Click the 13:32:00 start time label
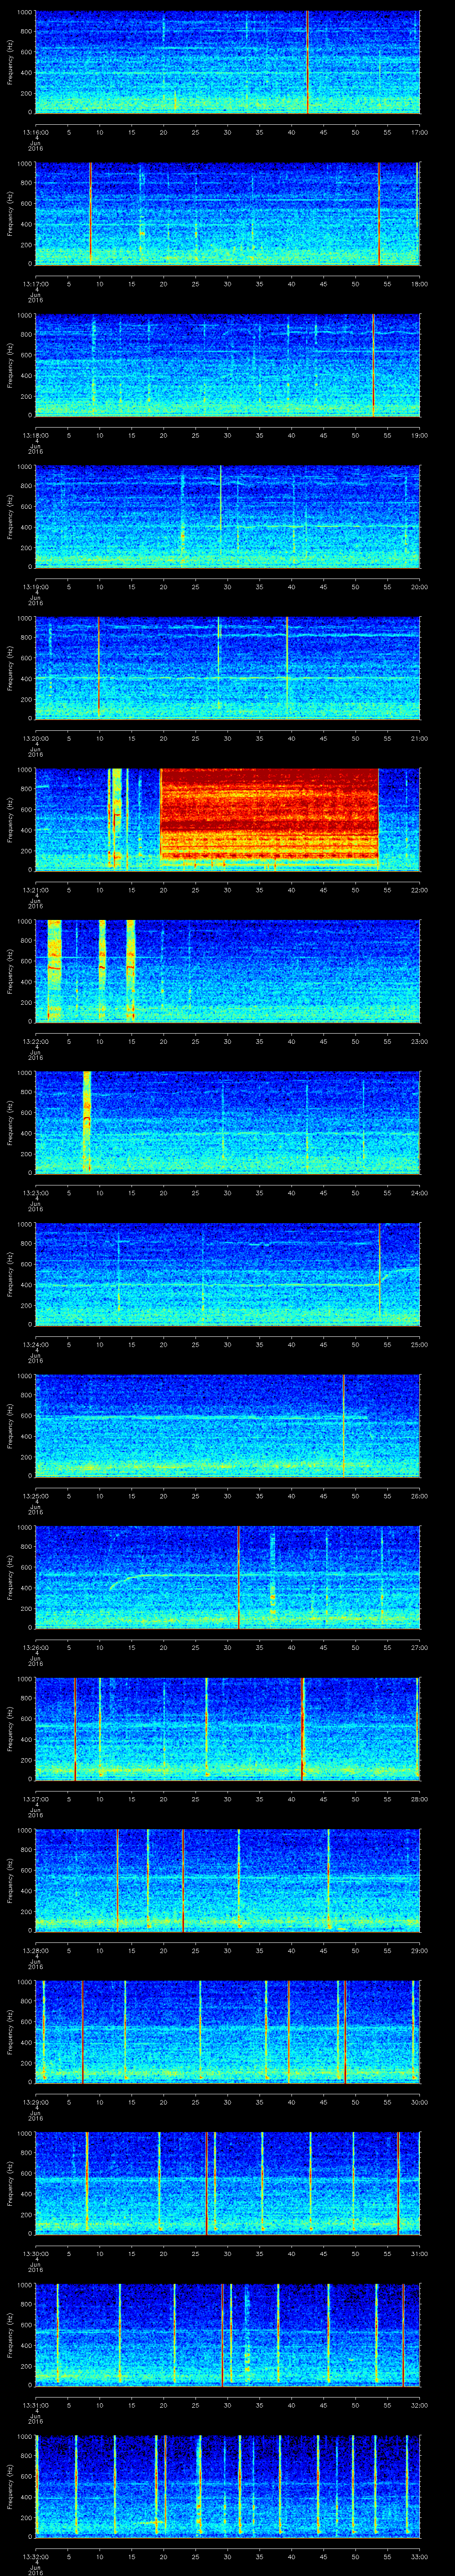This screenshot has height=2576, width=455. (x=36, y=2556)
